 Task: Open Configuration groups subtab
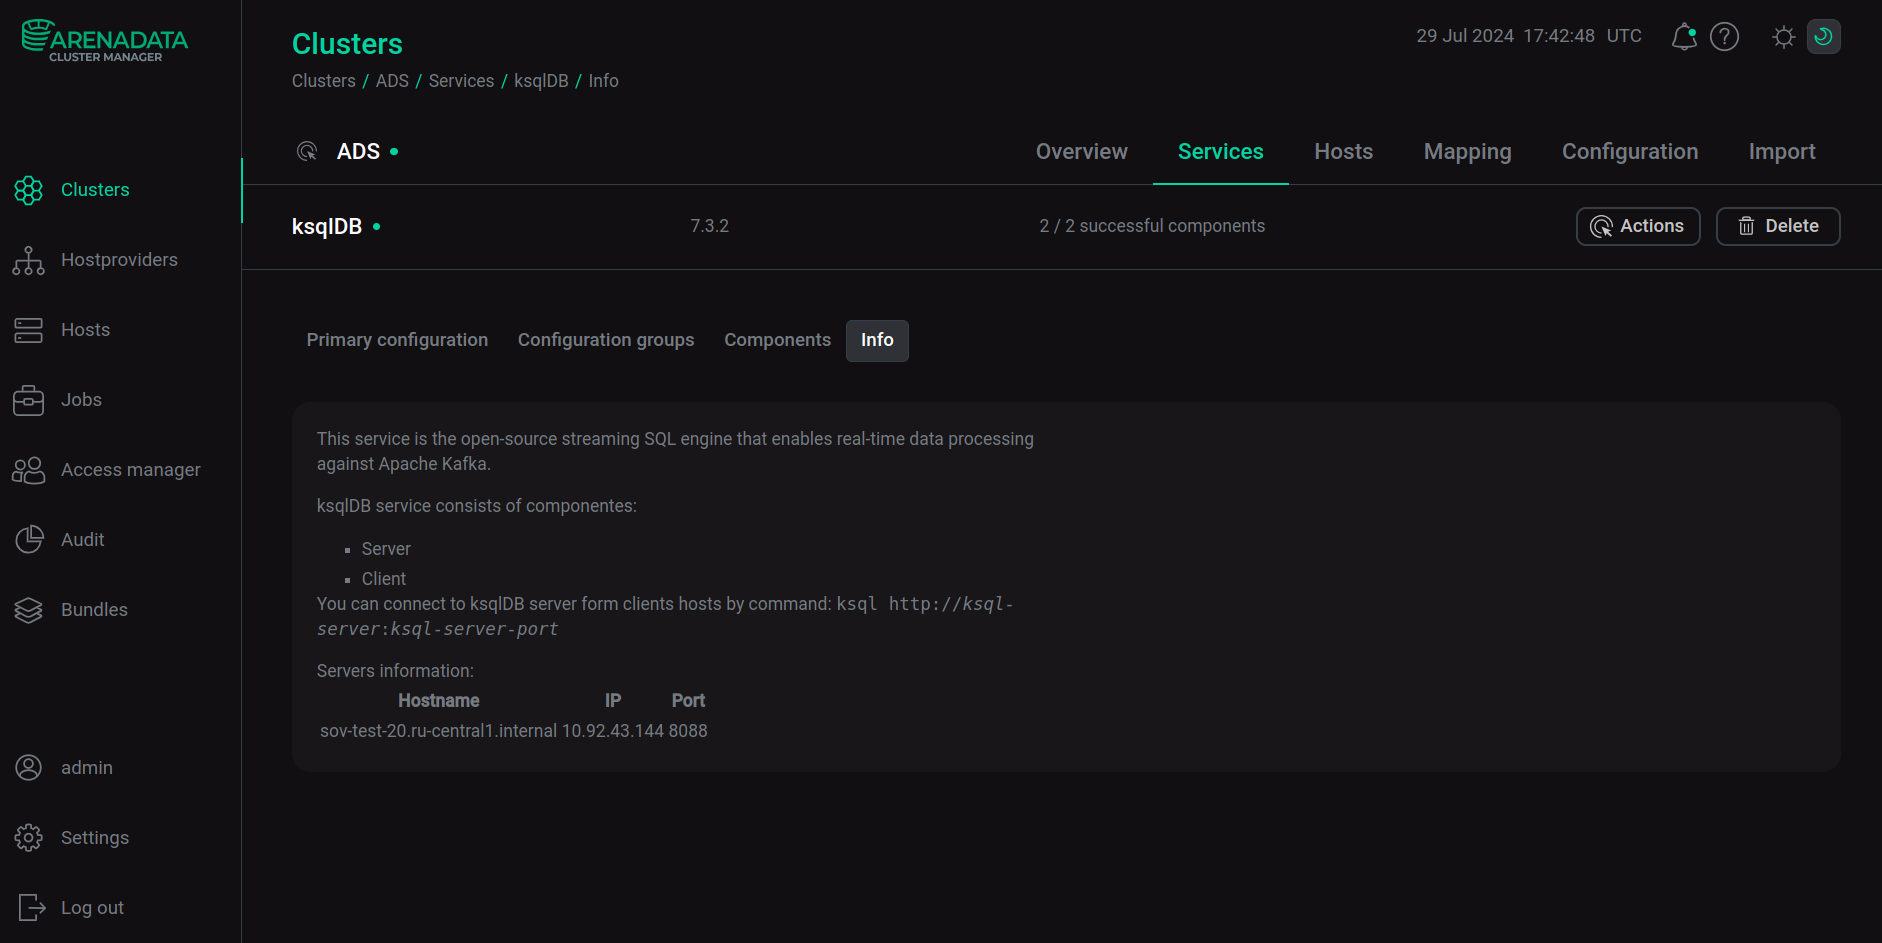(606, 341)
